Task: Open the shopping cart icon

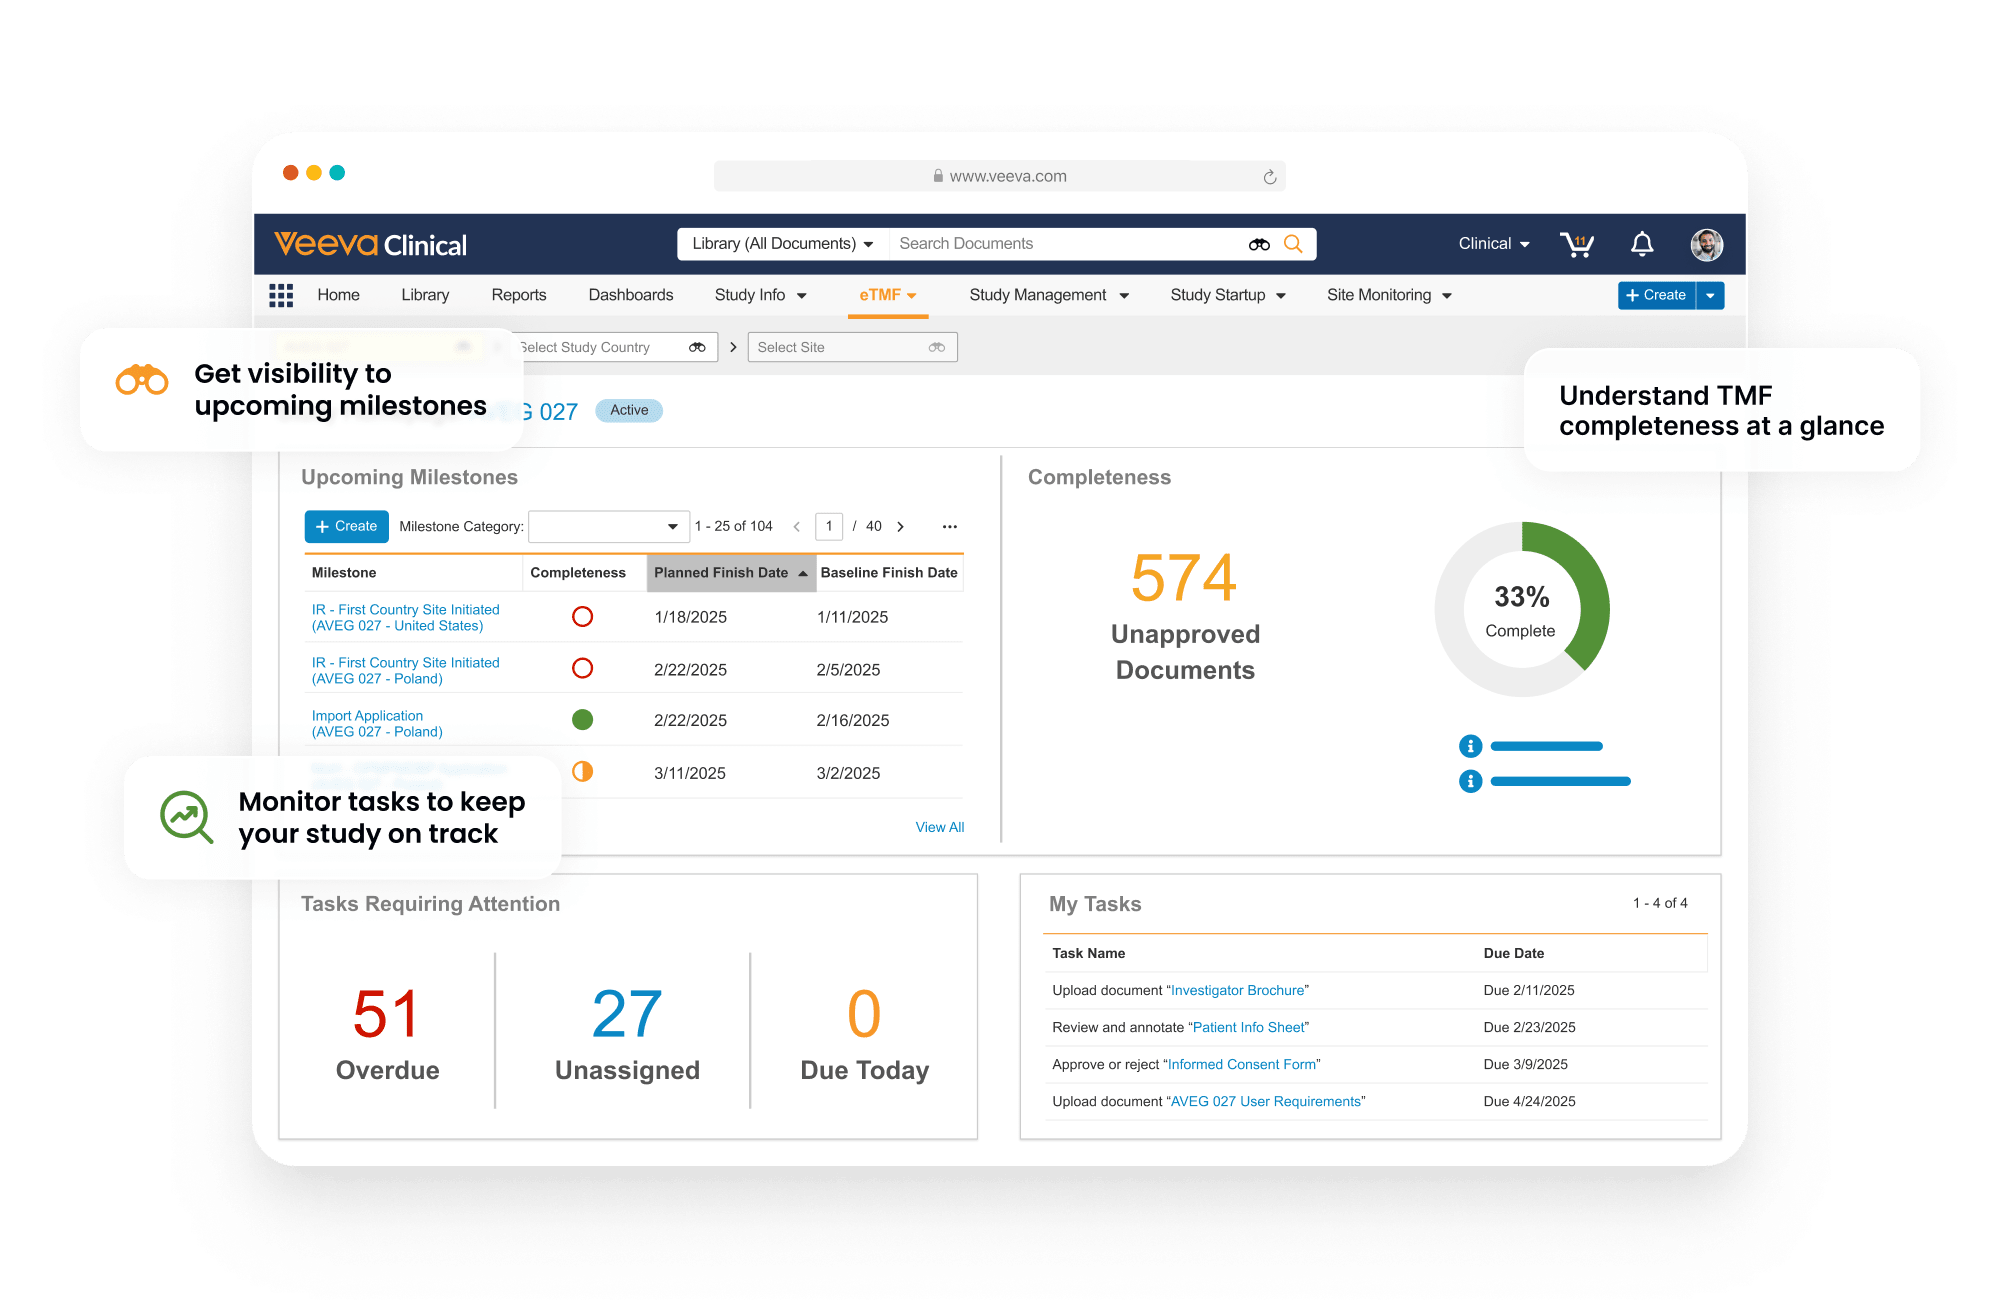Action: (1577, 243)
